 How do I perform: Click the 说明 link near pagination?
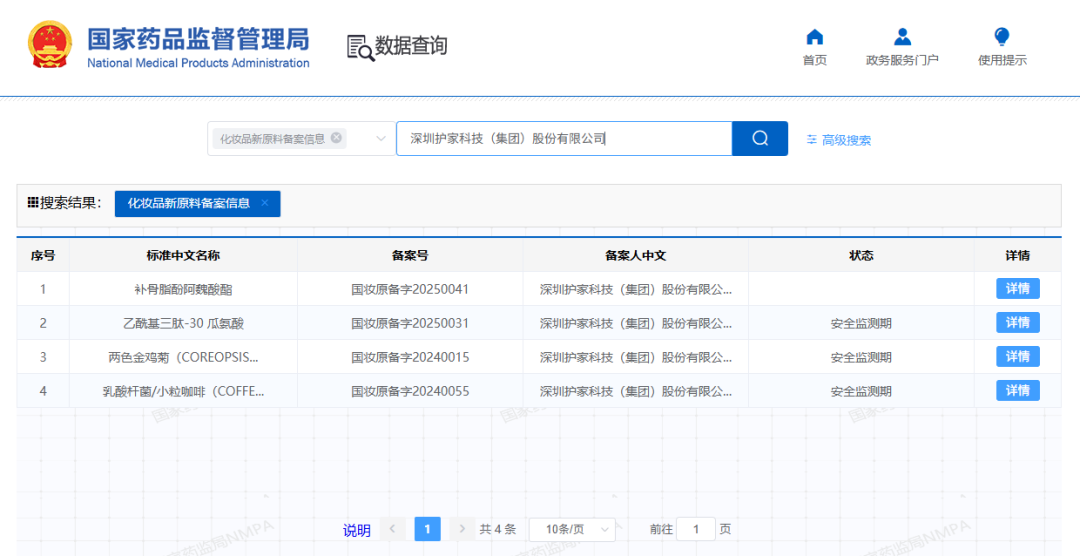[x=356, y=530]
